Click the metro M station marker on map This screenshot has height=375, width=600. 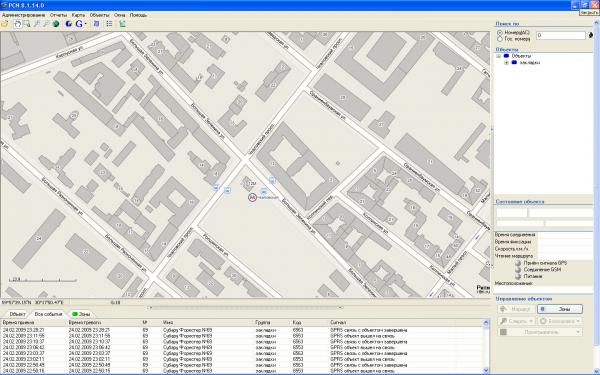tap(252, 197)
